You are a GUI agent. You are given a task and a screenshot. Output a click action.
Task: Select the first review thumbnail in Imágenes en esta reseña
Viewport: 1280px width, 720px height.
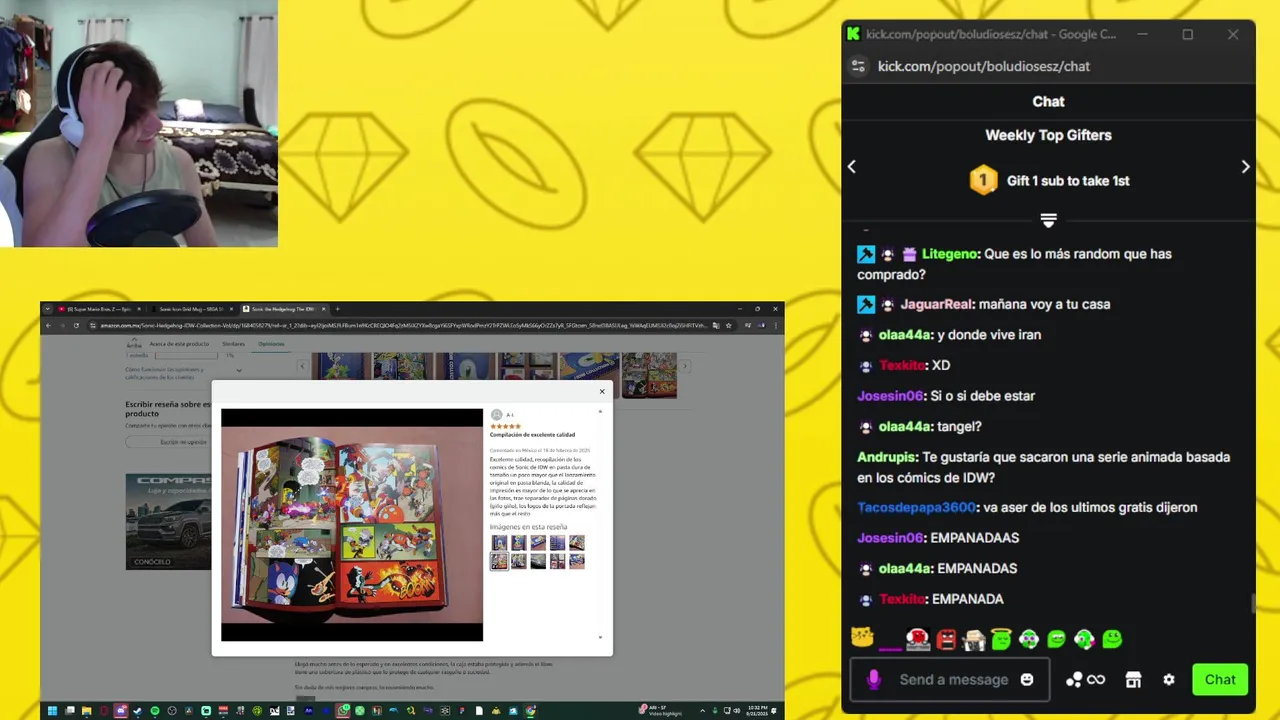499,543
